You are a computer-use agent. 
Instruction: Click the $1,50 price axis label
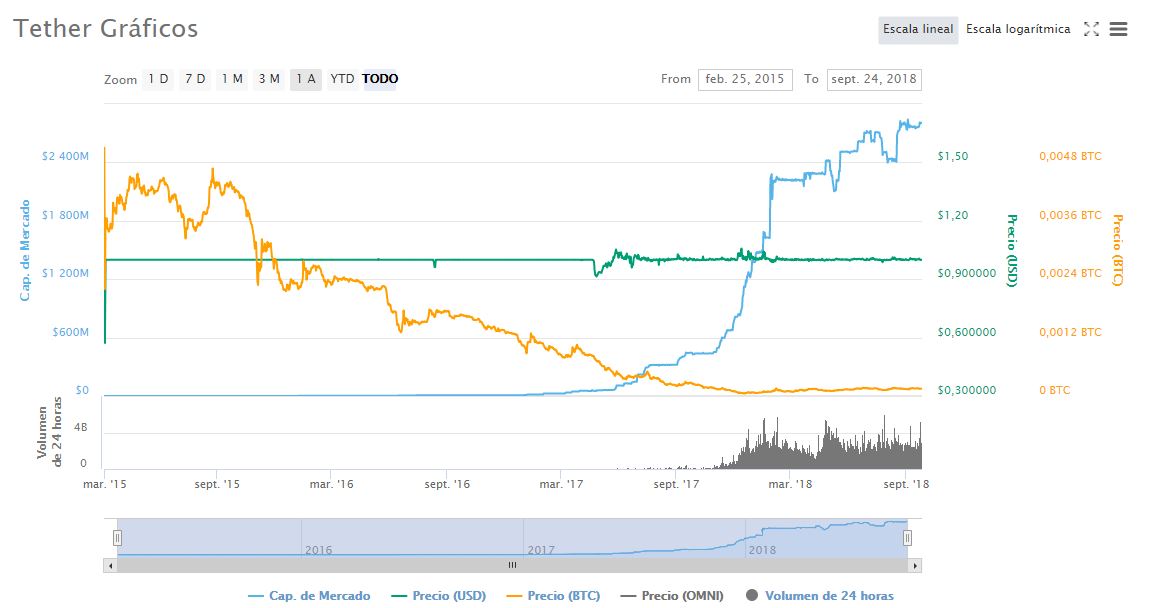tap(953, 156)
